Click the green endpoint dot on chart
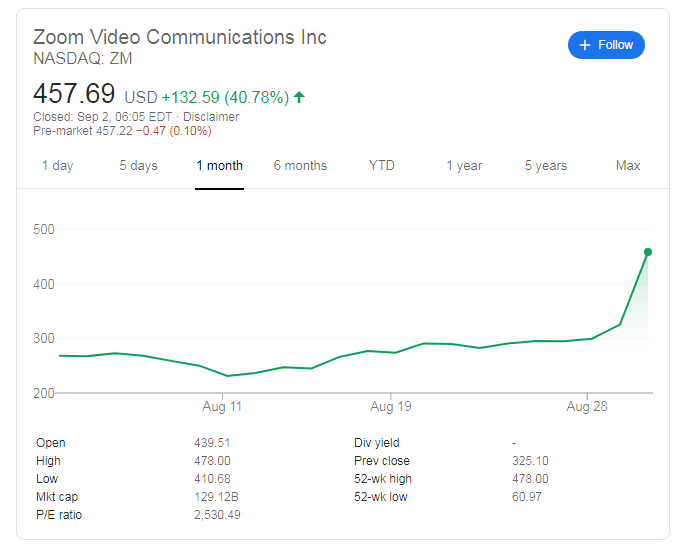The height and width of the screenshot is (551, 686). click(x=648, y=252)
